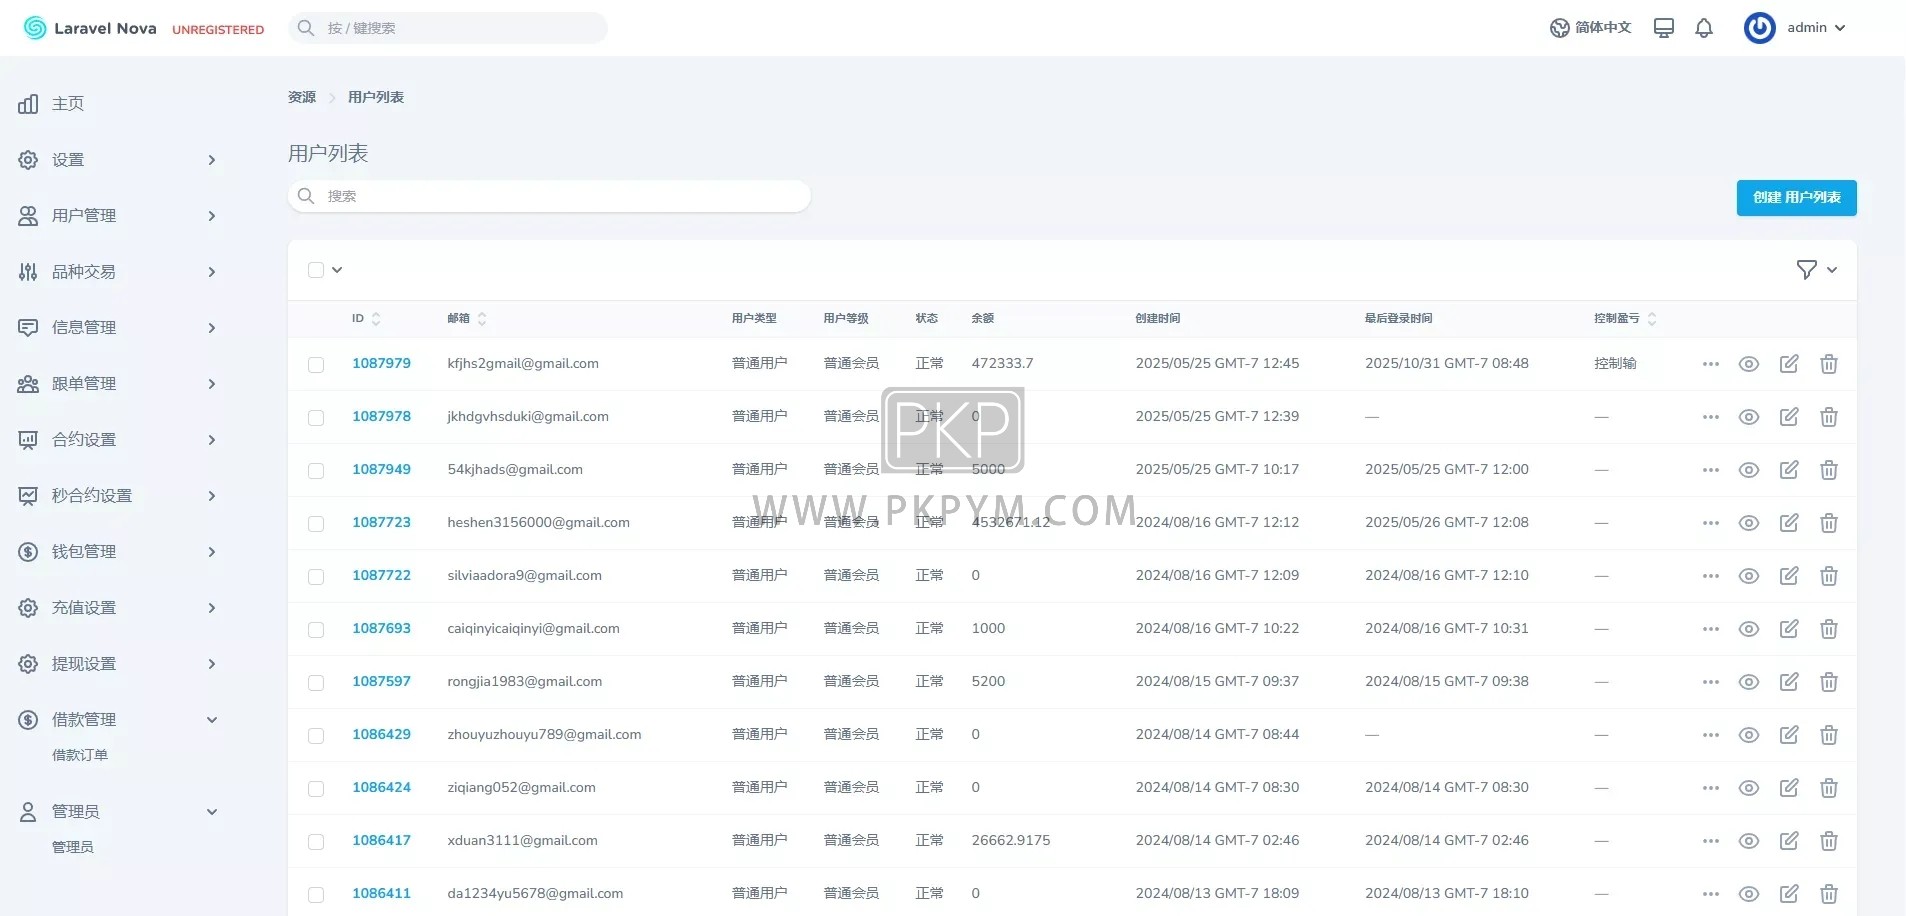The height and width of the screenshot is (916, 1906).
Task: Tick checkbox for user 1087723 row
Action: [316, 524]
